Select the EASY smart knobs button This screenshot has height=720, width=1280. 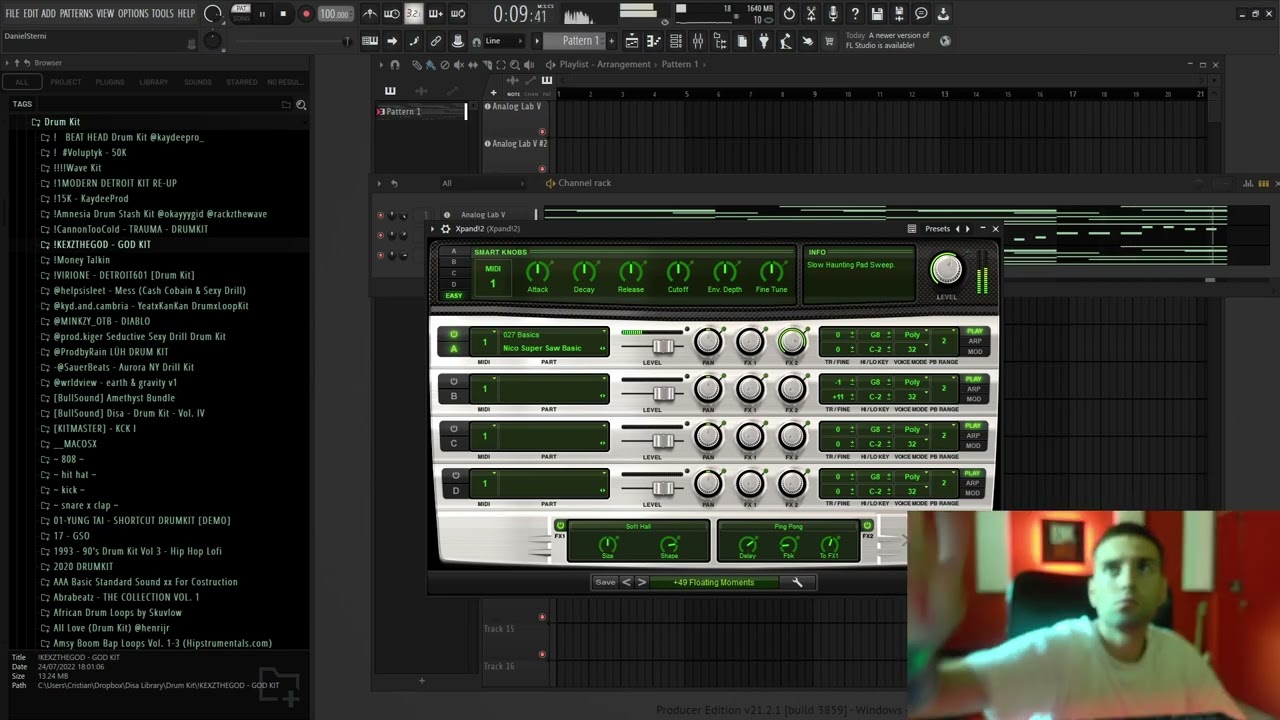click(454, 296)
